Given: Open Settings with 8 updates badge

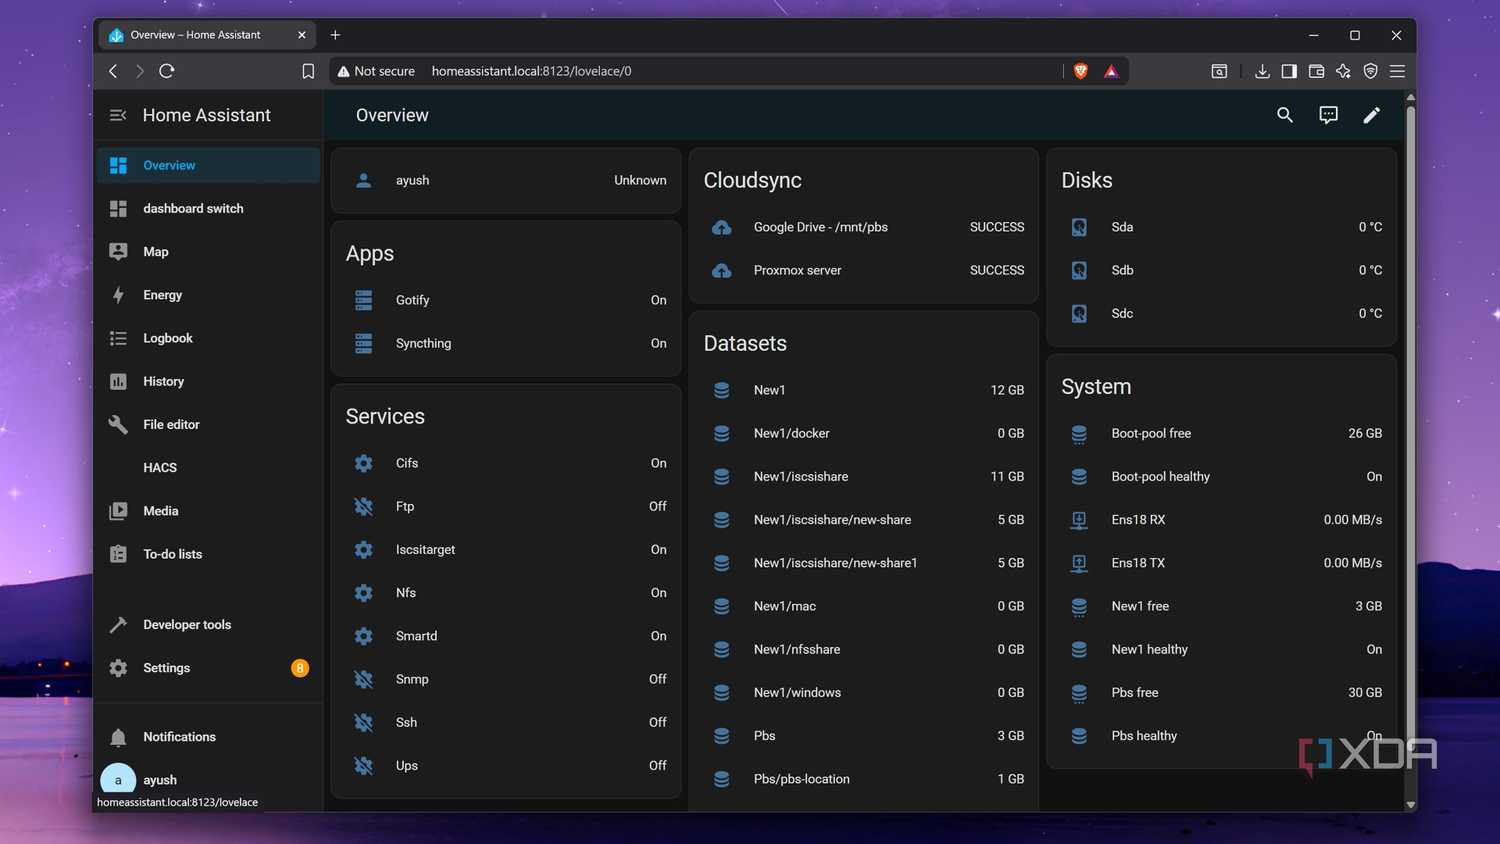Looking at the screenshot, I should 208,668.
